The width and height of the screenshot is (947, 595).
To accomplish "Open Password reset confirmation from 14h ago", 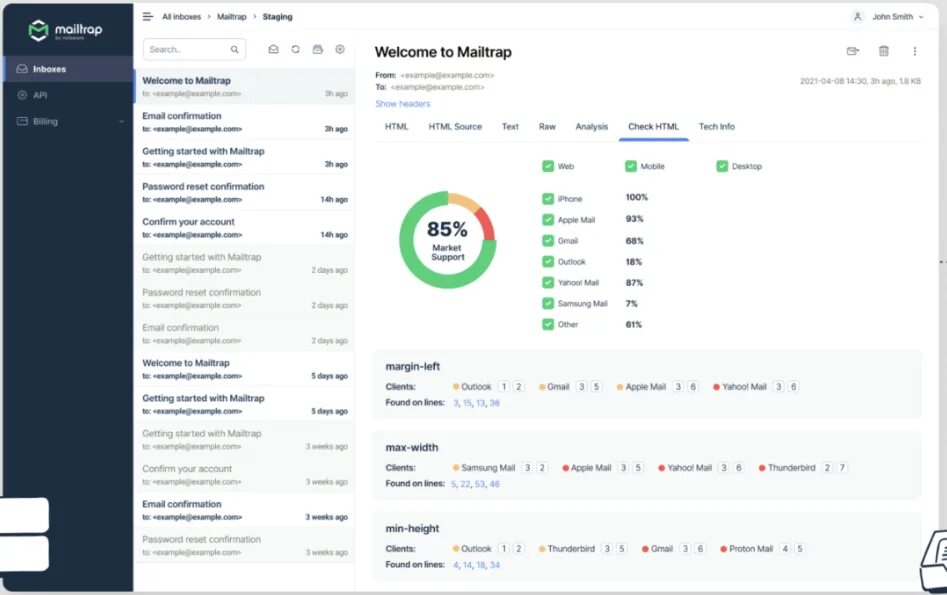I will [x=244, y=192].
